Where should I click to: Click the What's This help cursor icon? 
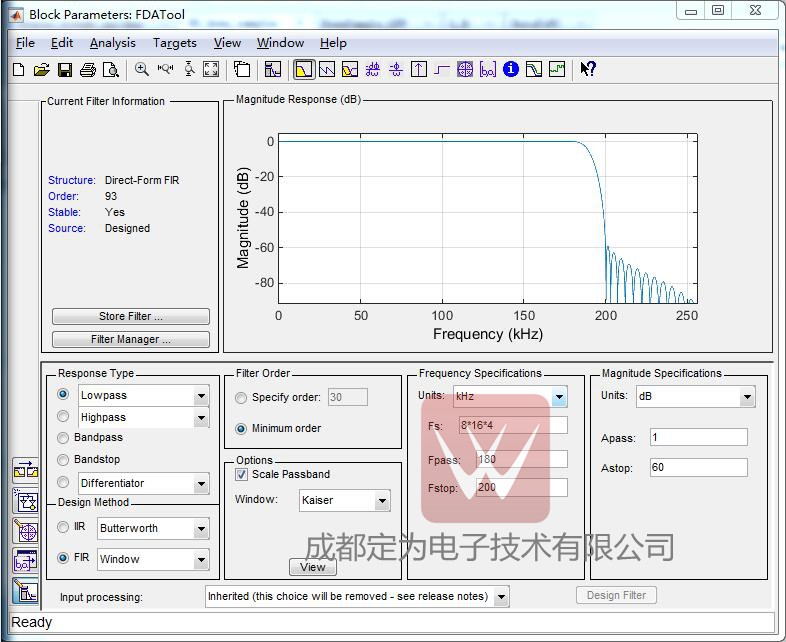click(588, 69)
